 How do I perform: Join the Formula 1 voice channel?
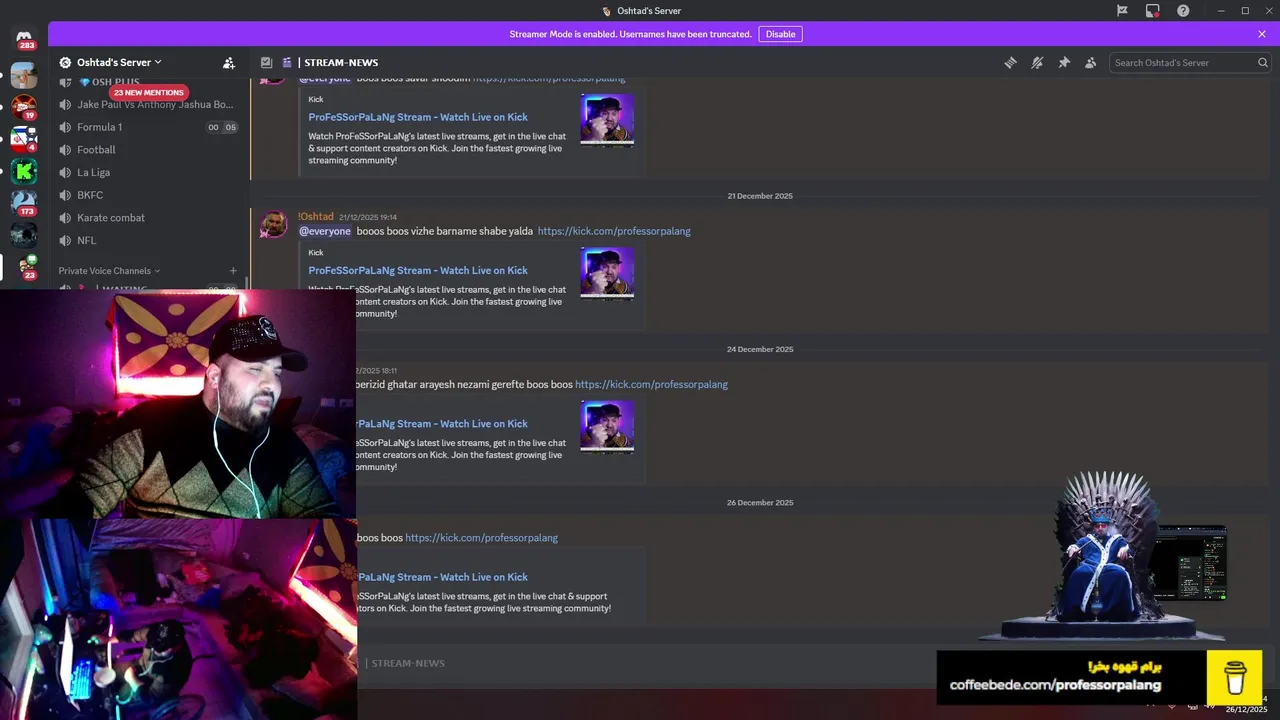(x=148, y=127)
